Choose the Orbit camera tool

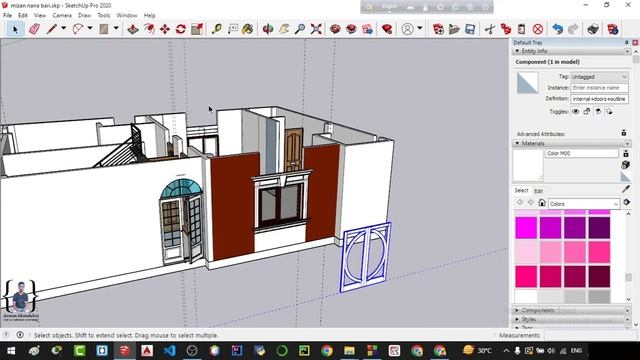pyautogui.click(x=268, y=29)
